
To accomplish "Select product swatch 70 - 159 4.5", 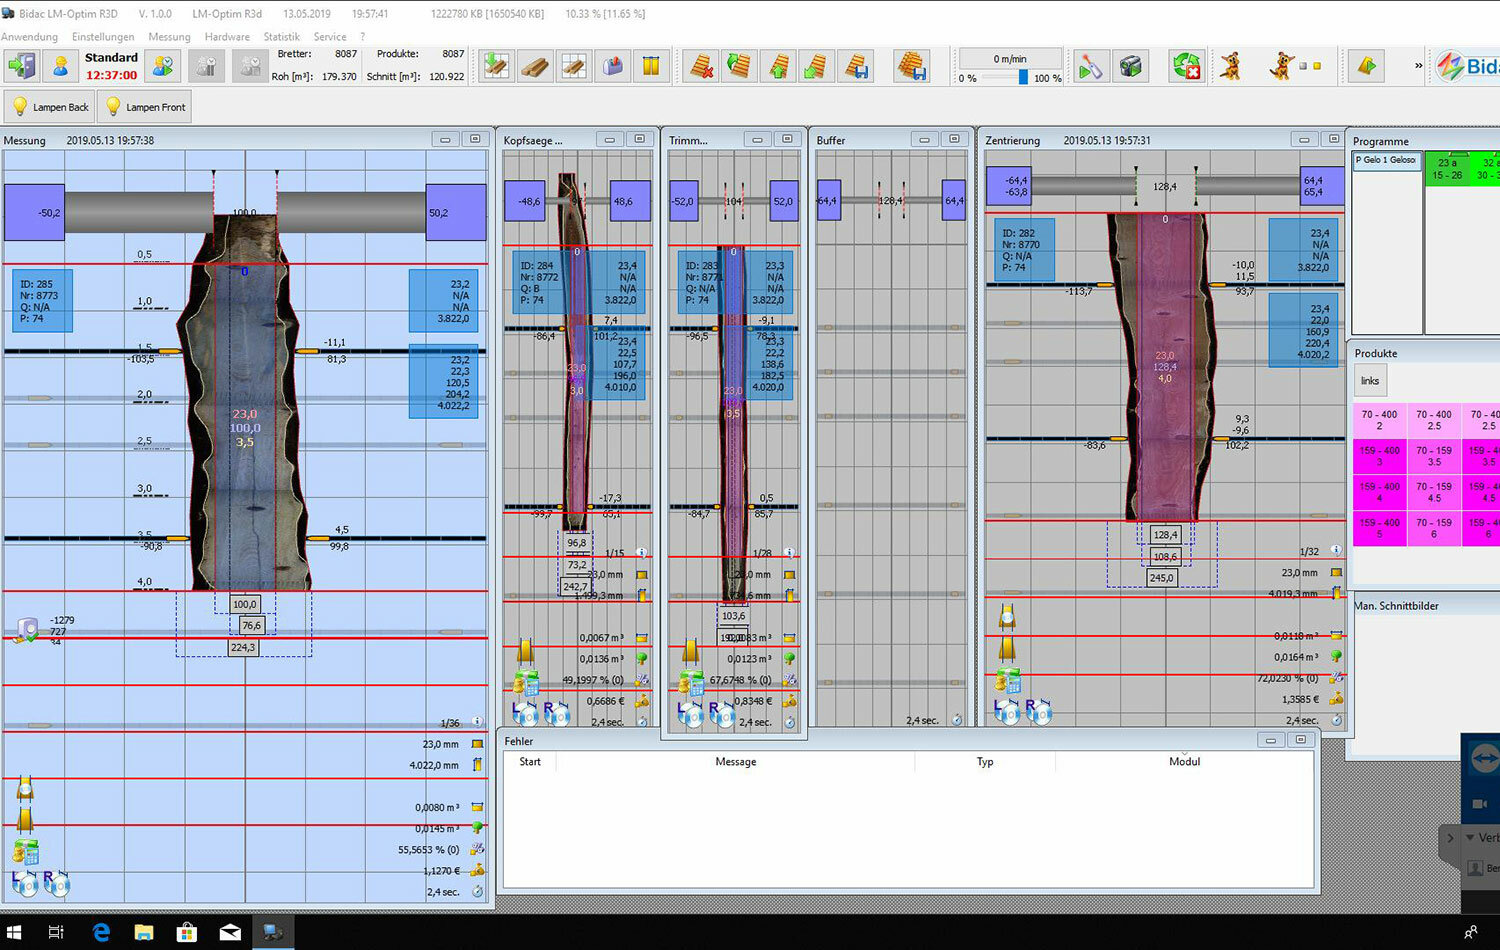I will (1434, 492).
